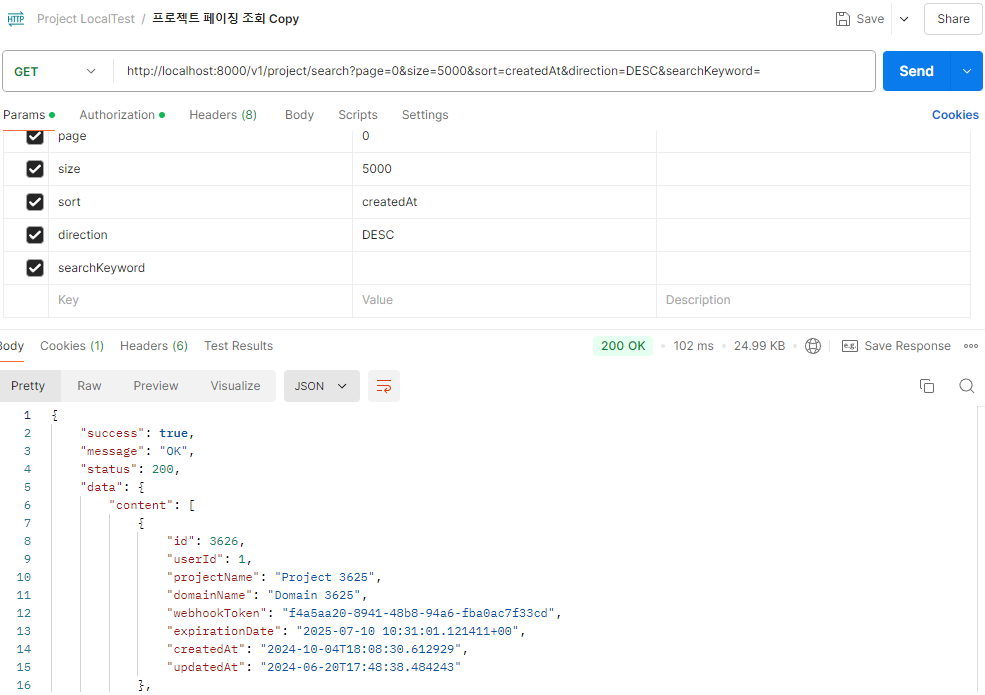Click the request URL input field
Screen dimensions: 985x695
click(x=494, y=71)
